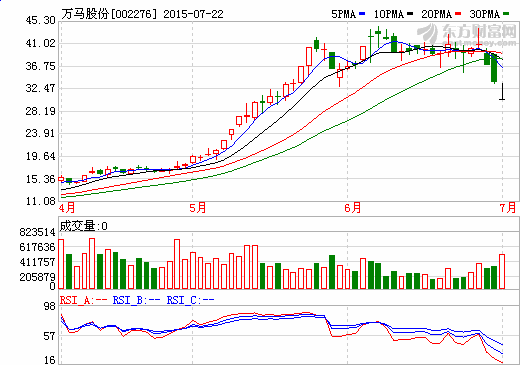Click the 28.19 price axis label

(41, 111)
